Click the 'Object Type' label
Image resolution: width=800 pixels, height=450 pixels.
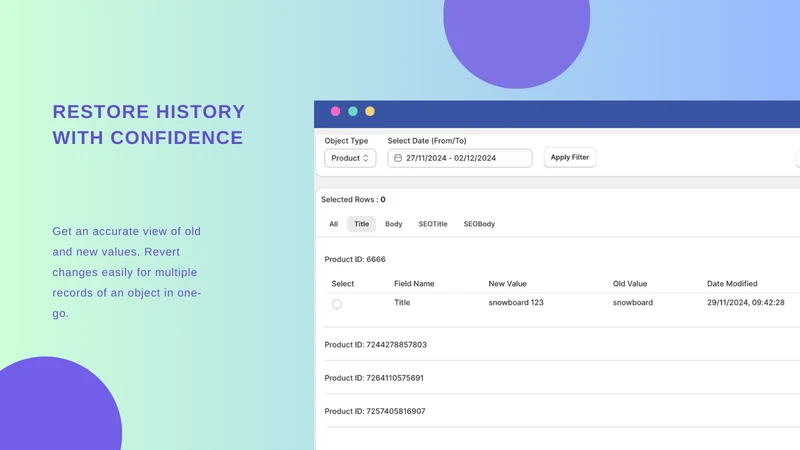pos(346,141)
